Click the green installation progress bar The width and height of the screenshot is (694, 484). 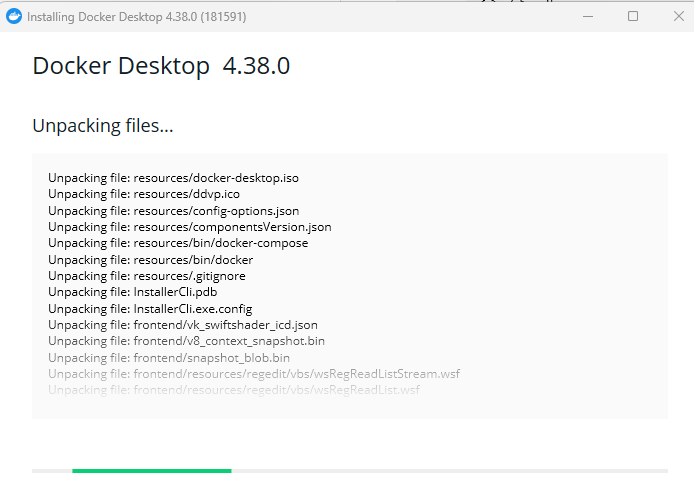pos(152,471)
